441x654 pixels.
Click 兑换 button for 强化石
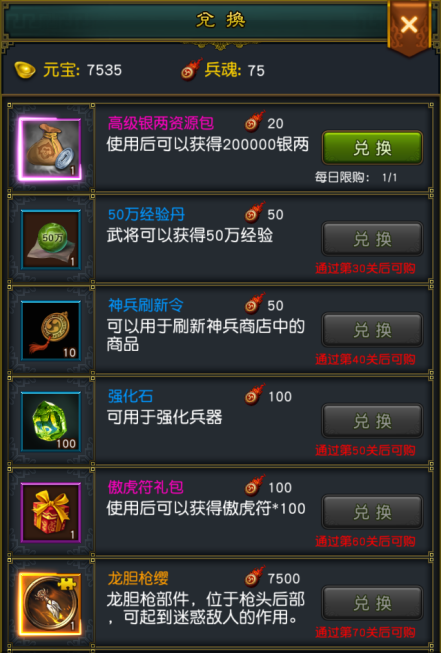pos(372,421)
